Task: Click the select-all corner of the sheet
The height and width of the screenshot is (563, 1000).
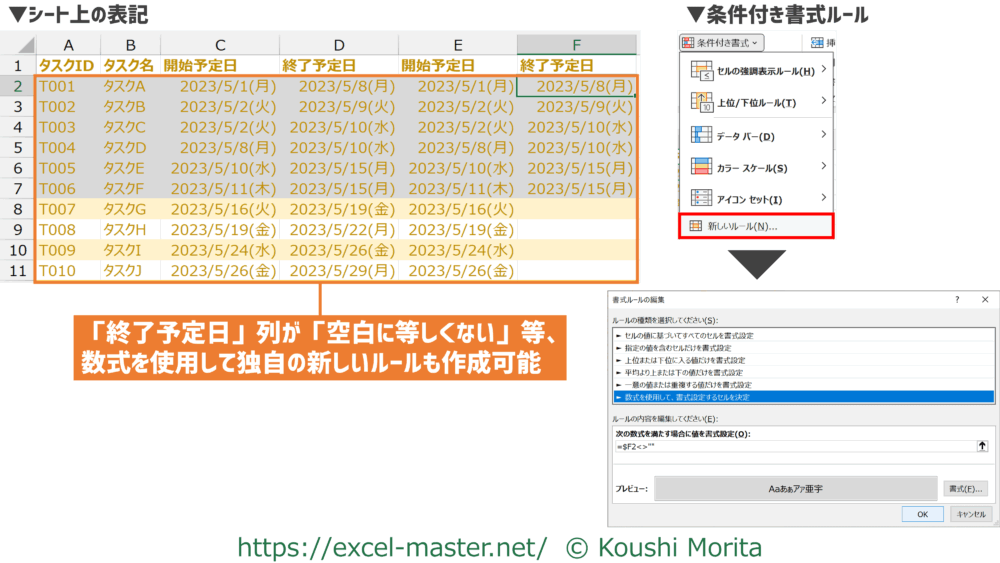Action: coord(18,45)
